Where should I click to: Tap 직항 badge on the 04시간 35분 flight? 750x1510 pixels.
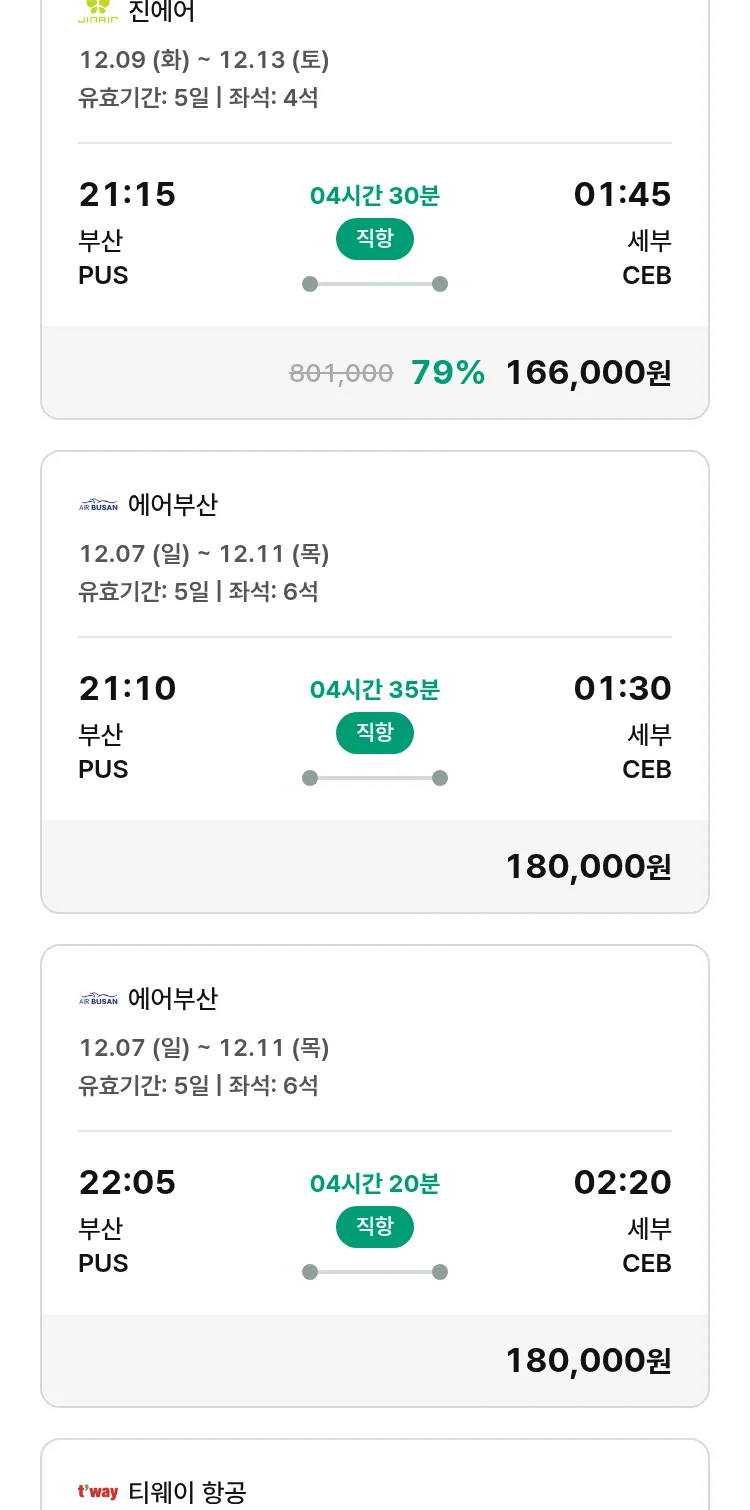pyautogui.click(x=374, y=733)
